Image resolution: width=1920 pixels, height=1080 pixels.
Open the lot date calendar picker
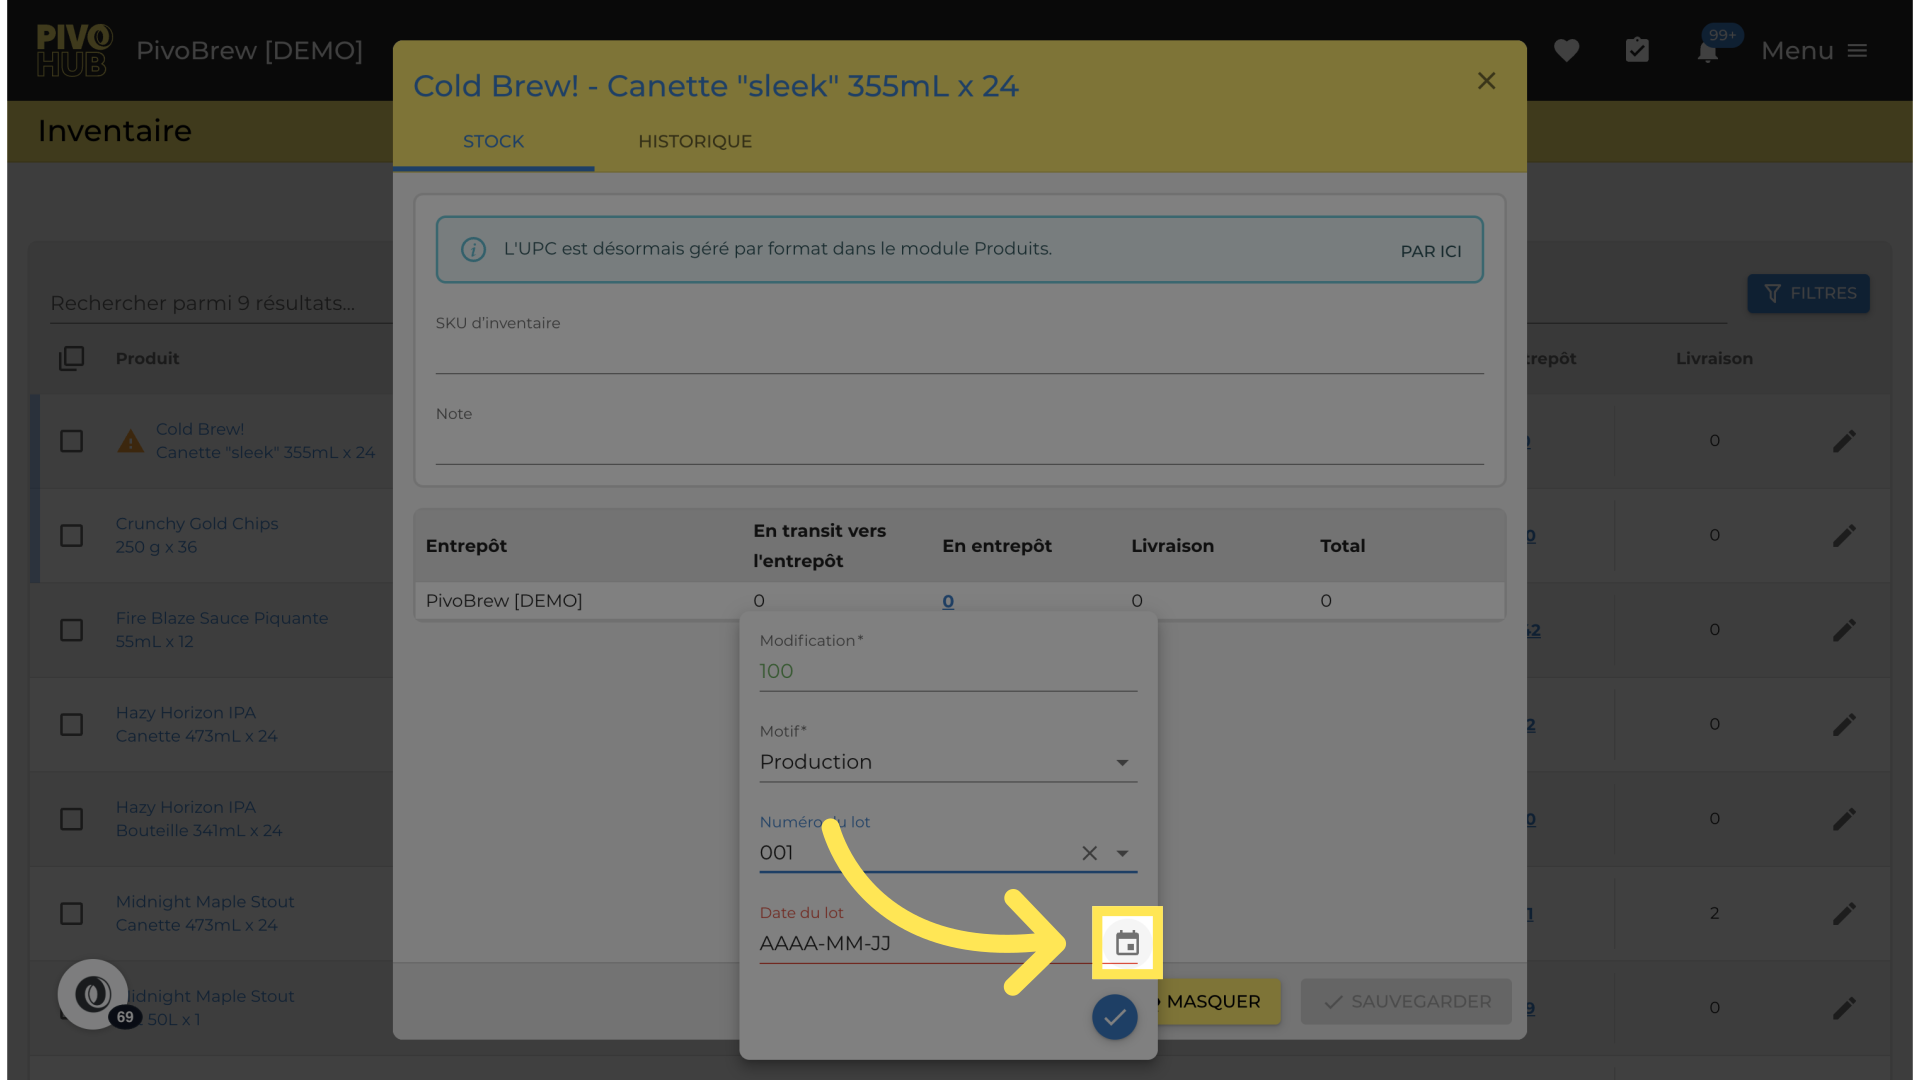pyautogui.click(x=1127, y=943)
